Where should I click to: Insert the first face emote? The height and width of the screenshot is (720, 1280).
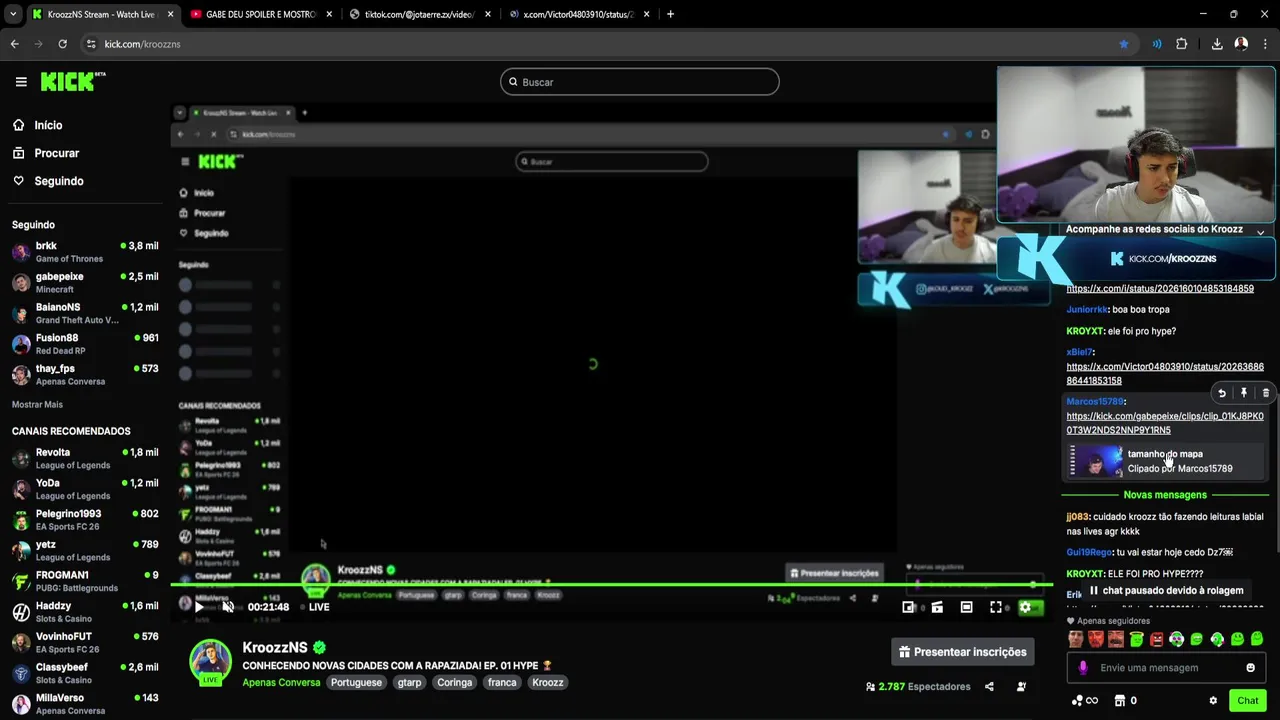coord(1076,639)
